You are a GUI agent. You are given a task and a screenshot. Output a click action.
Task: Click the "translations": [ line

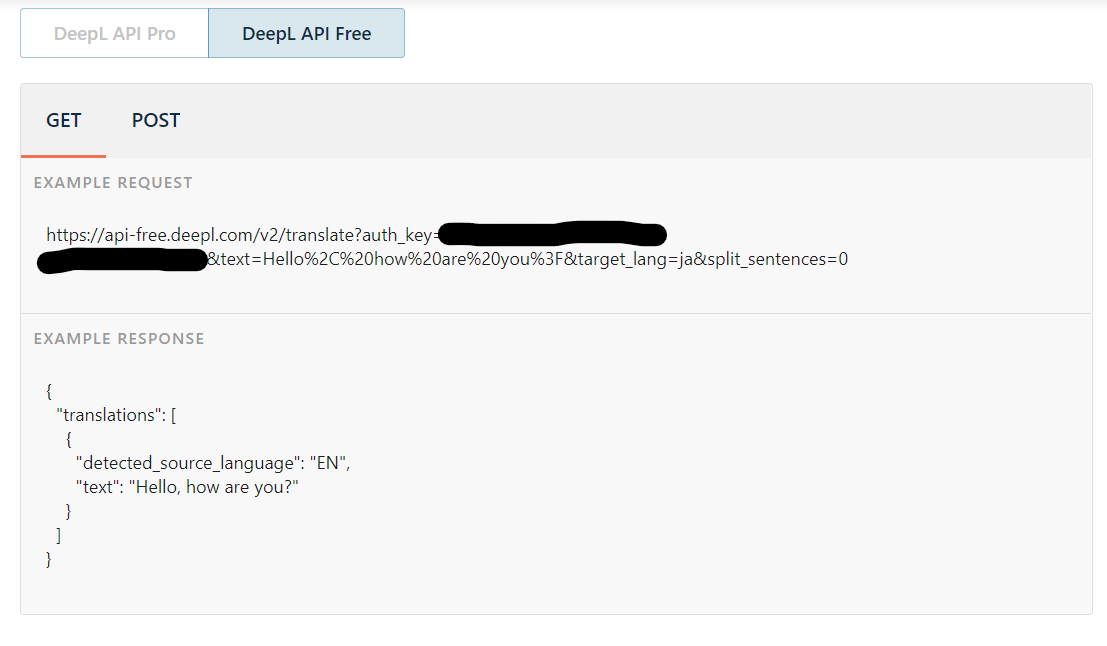pos(116,415)
